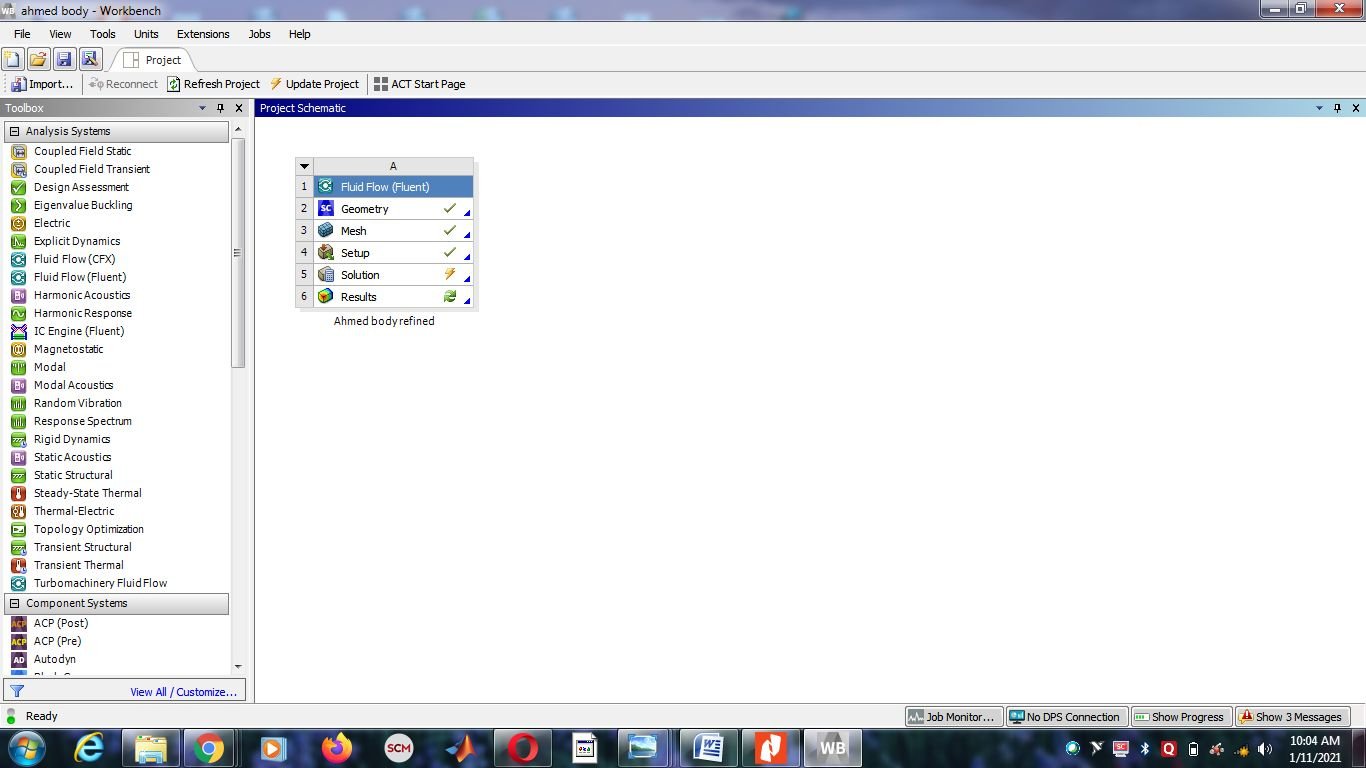Open Google Chrome from the taskbar
This screenshot has height=768, width=1366.
(208, 748)
